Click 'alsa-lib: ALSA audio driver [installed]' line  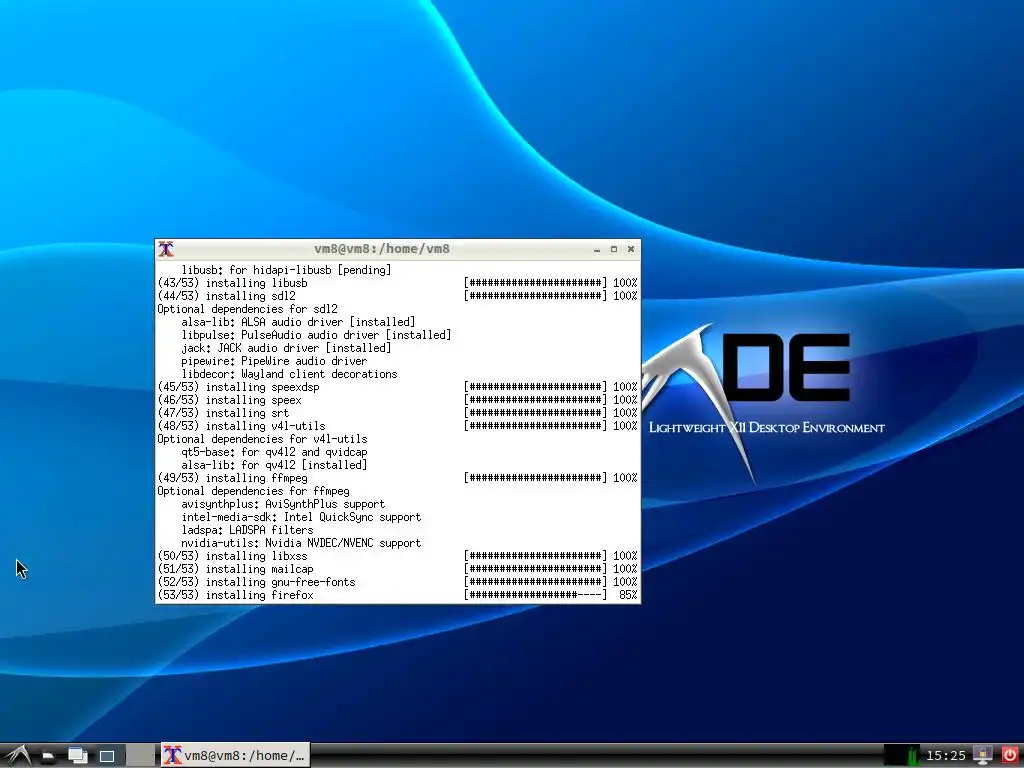[x=298, y=322]
